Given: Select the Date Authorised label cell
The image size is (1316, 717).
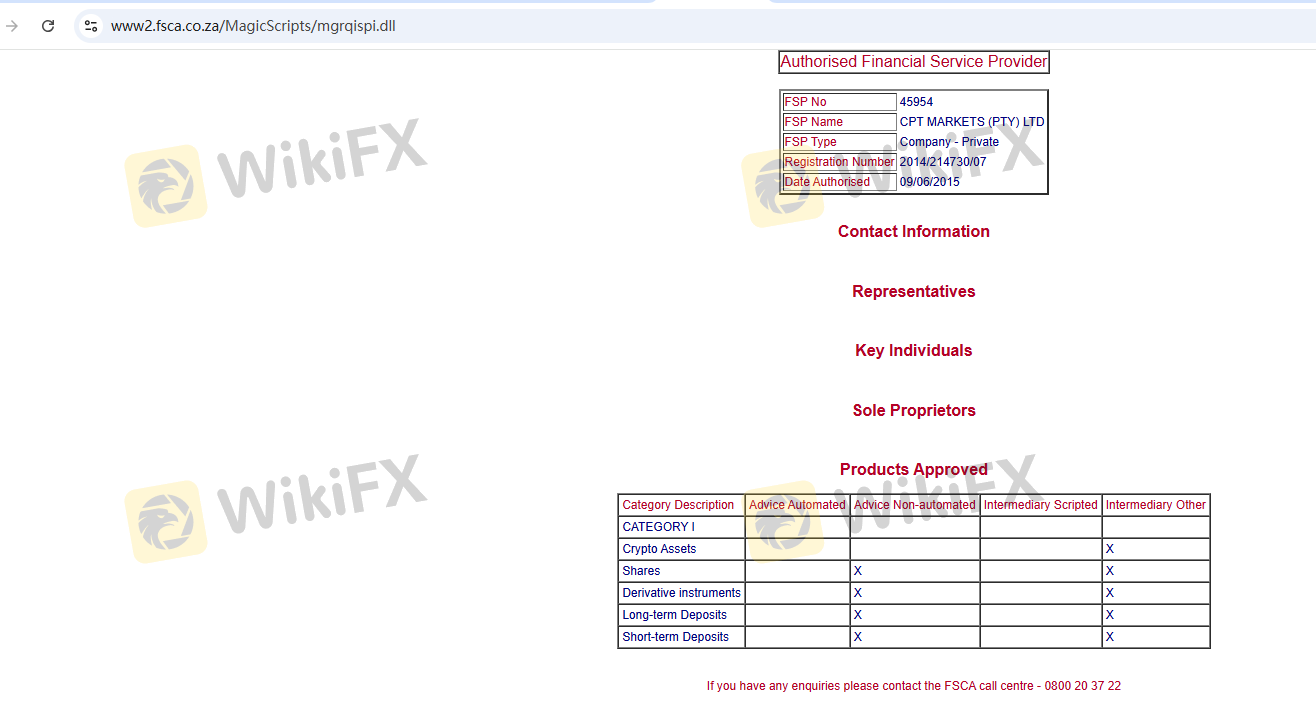Looking at the screenshot, I should click(x=839, y=182).
